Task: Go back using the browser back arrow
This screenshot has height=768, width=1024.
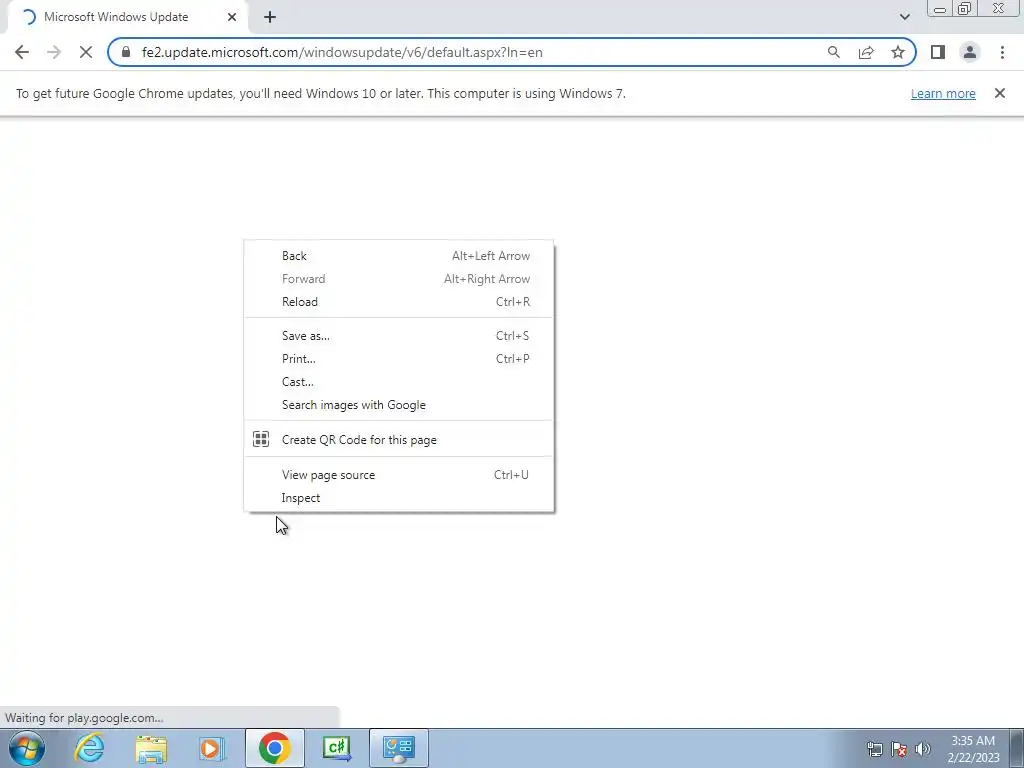Action: click(22, 52)
